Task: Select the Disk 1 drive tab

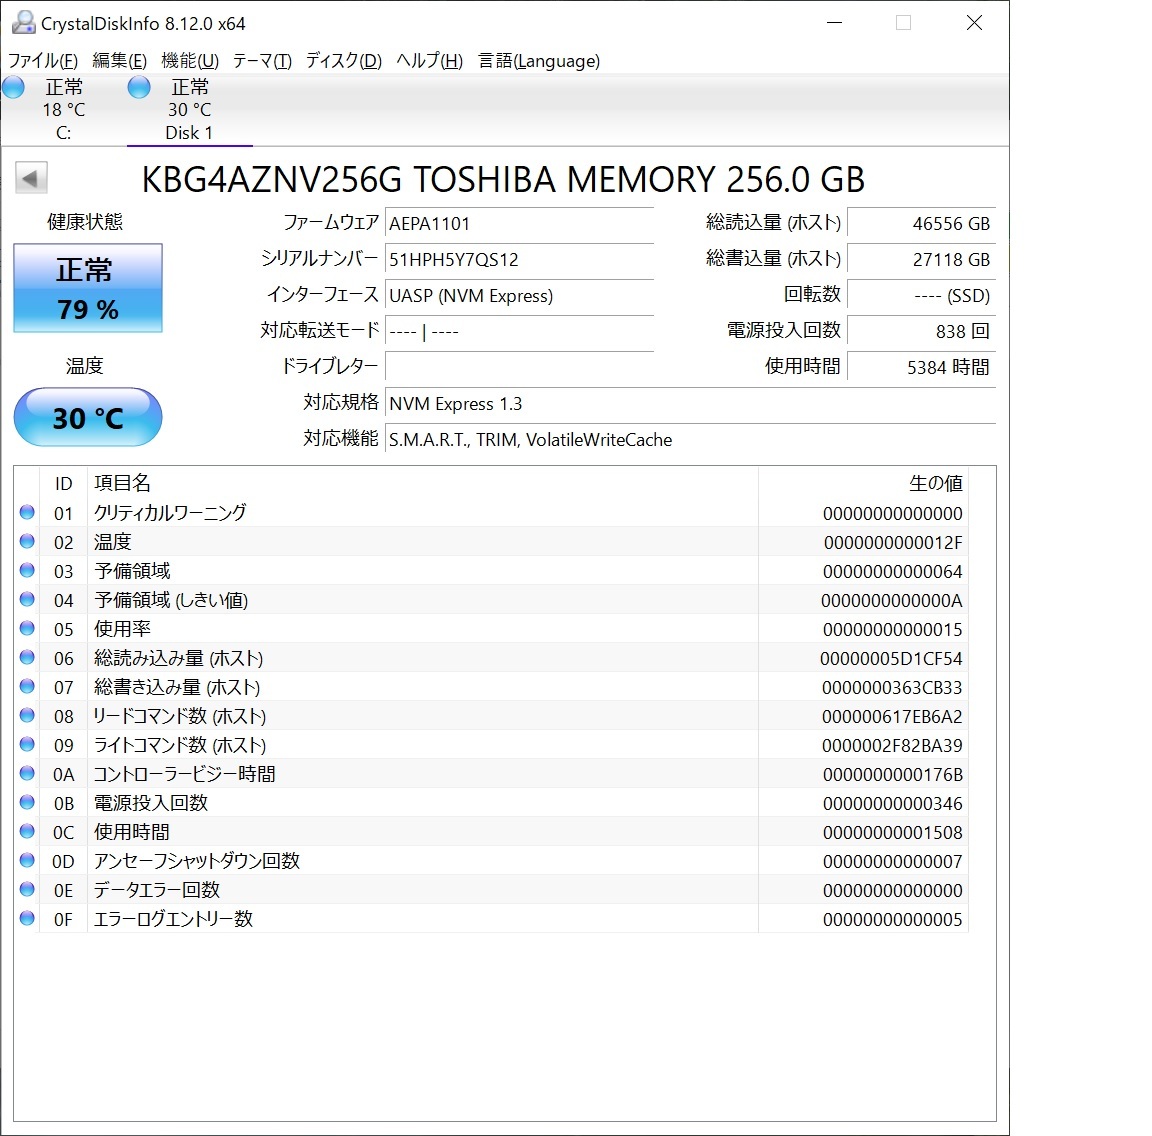Action: [x=190, y=110]
